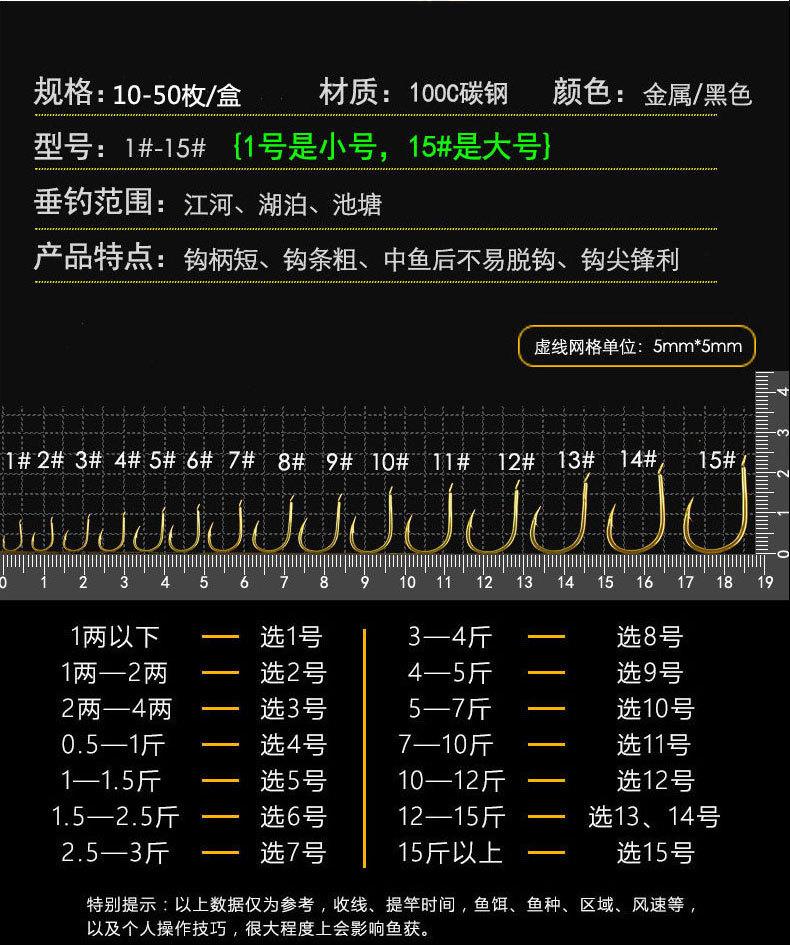Click the 材质 100C碳钢 label
Viewport: 790px width, 945px height.
point(413,94)
